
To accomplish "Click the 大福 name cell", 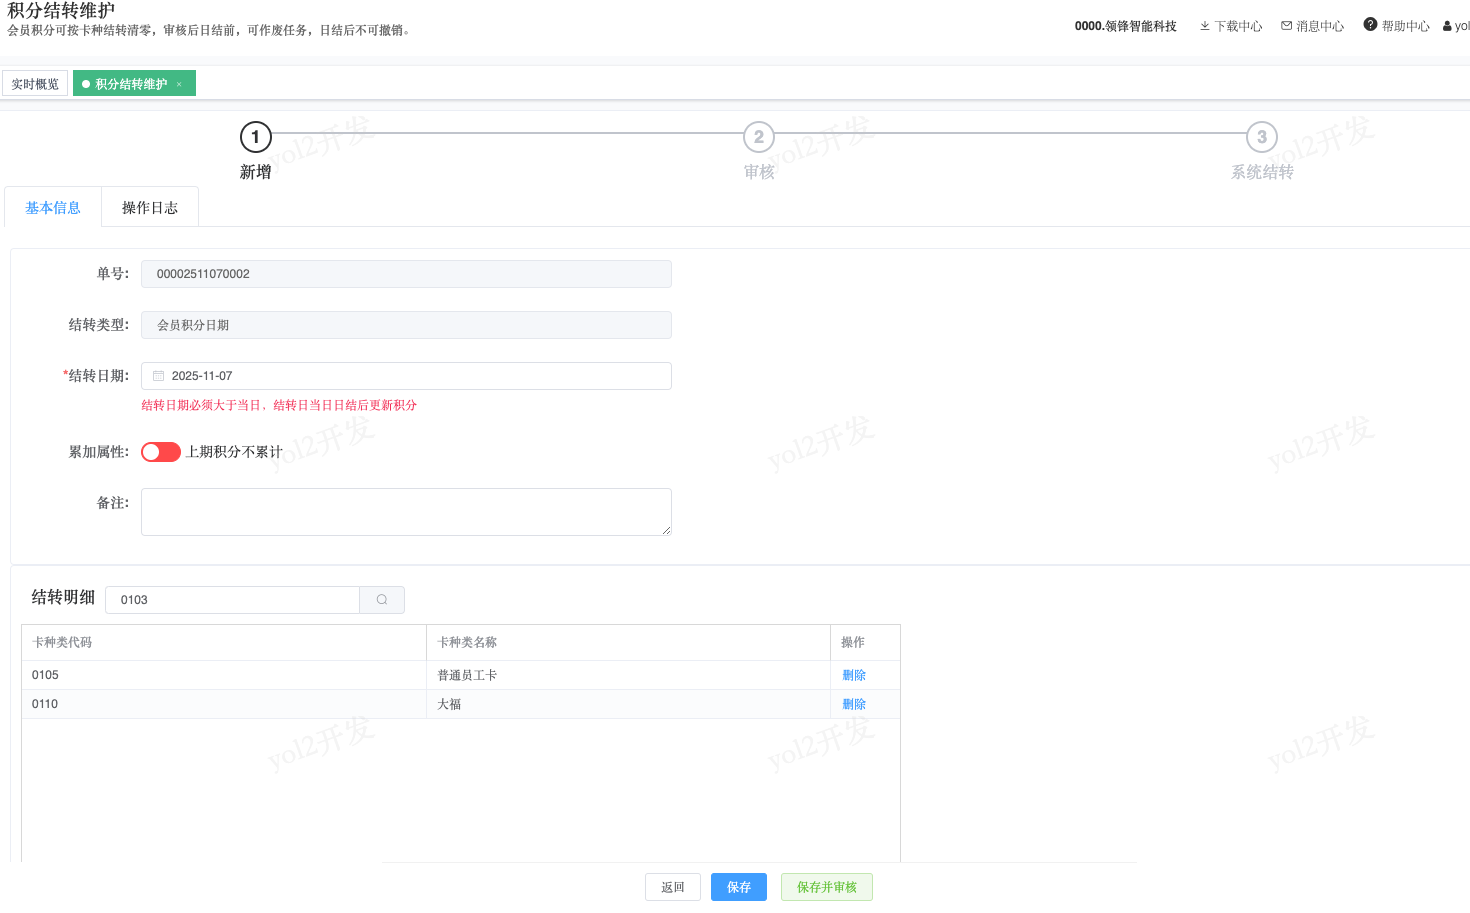I will pos(629,704).
